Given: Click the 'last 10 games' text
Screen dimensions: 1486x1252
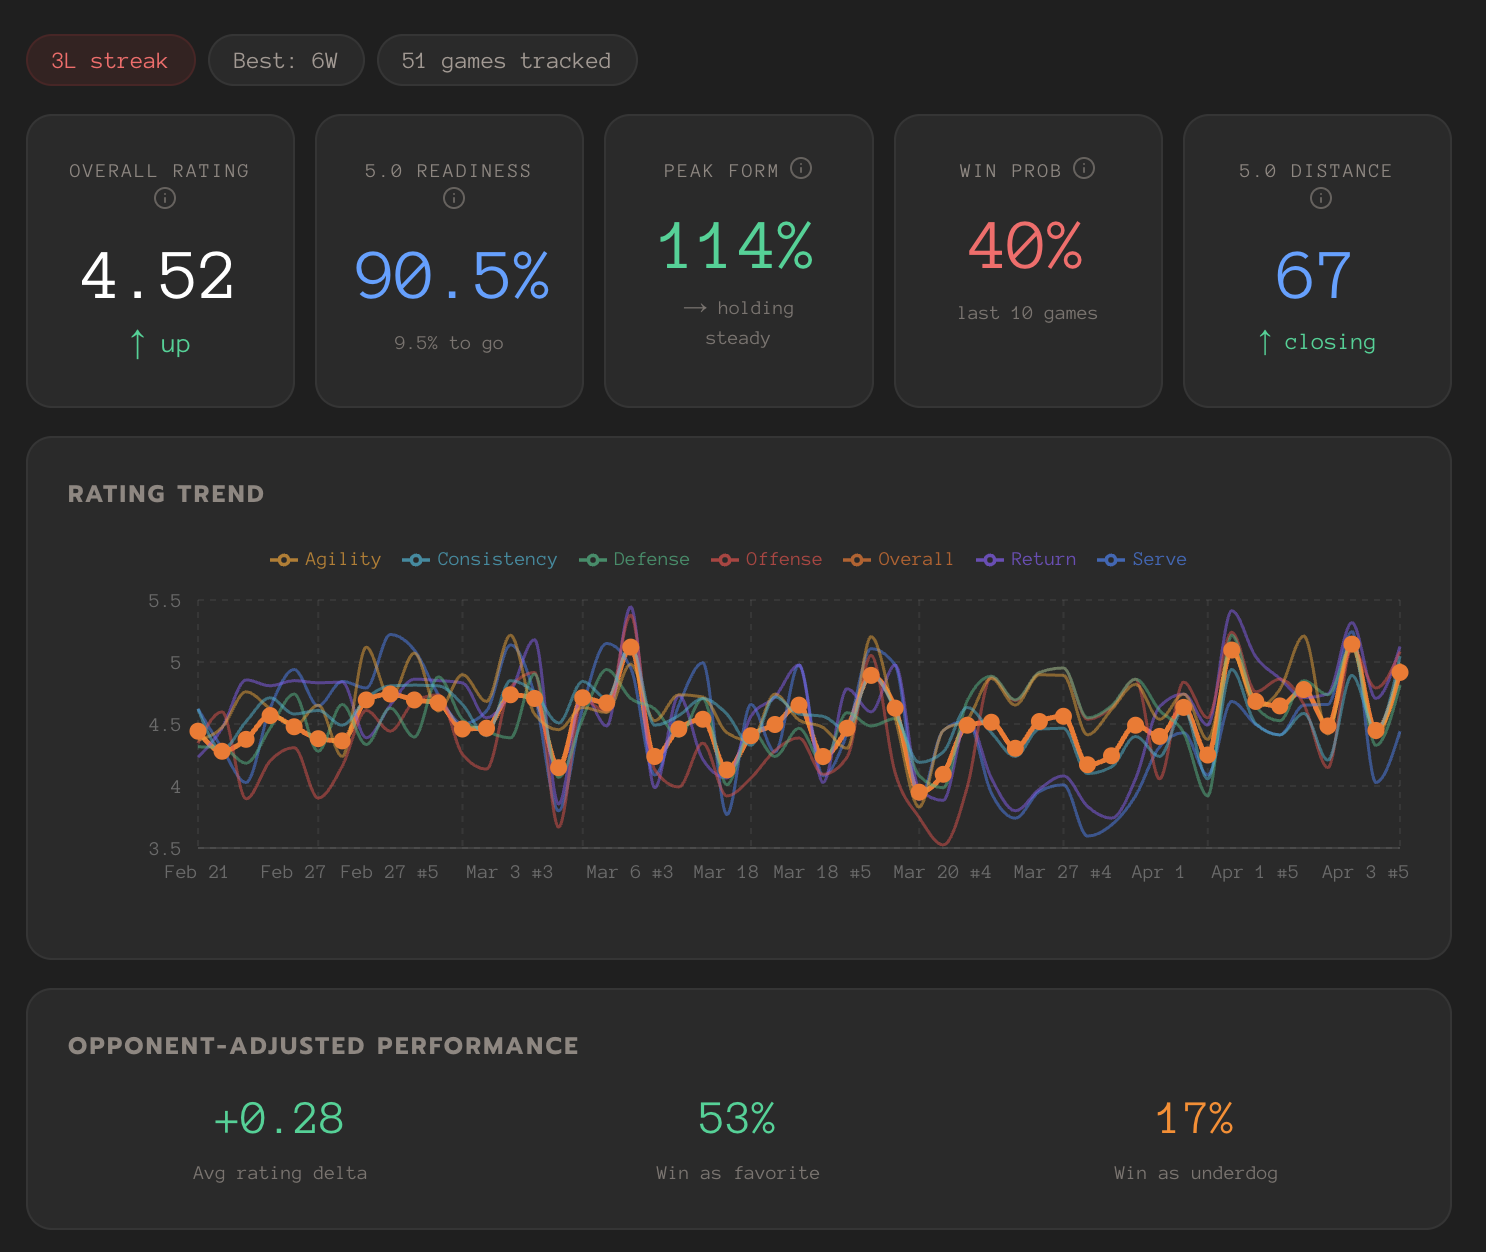Looking at the screenshot, I should click(1028, 313).
